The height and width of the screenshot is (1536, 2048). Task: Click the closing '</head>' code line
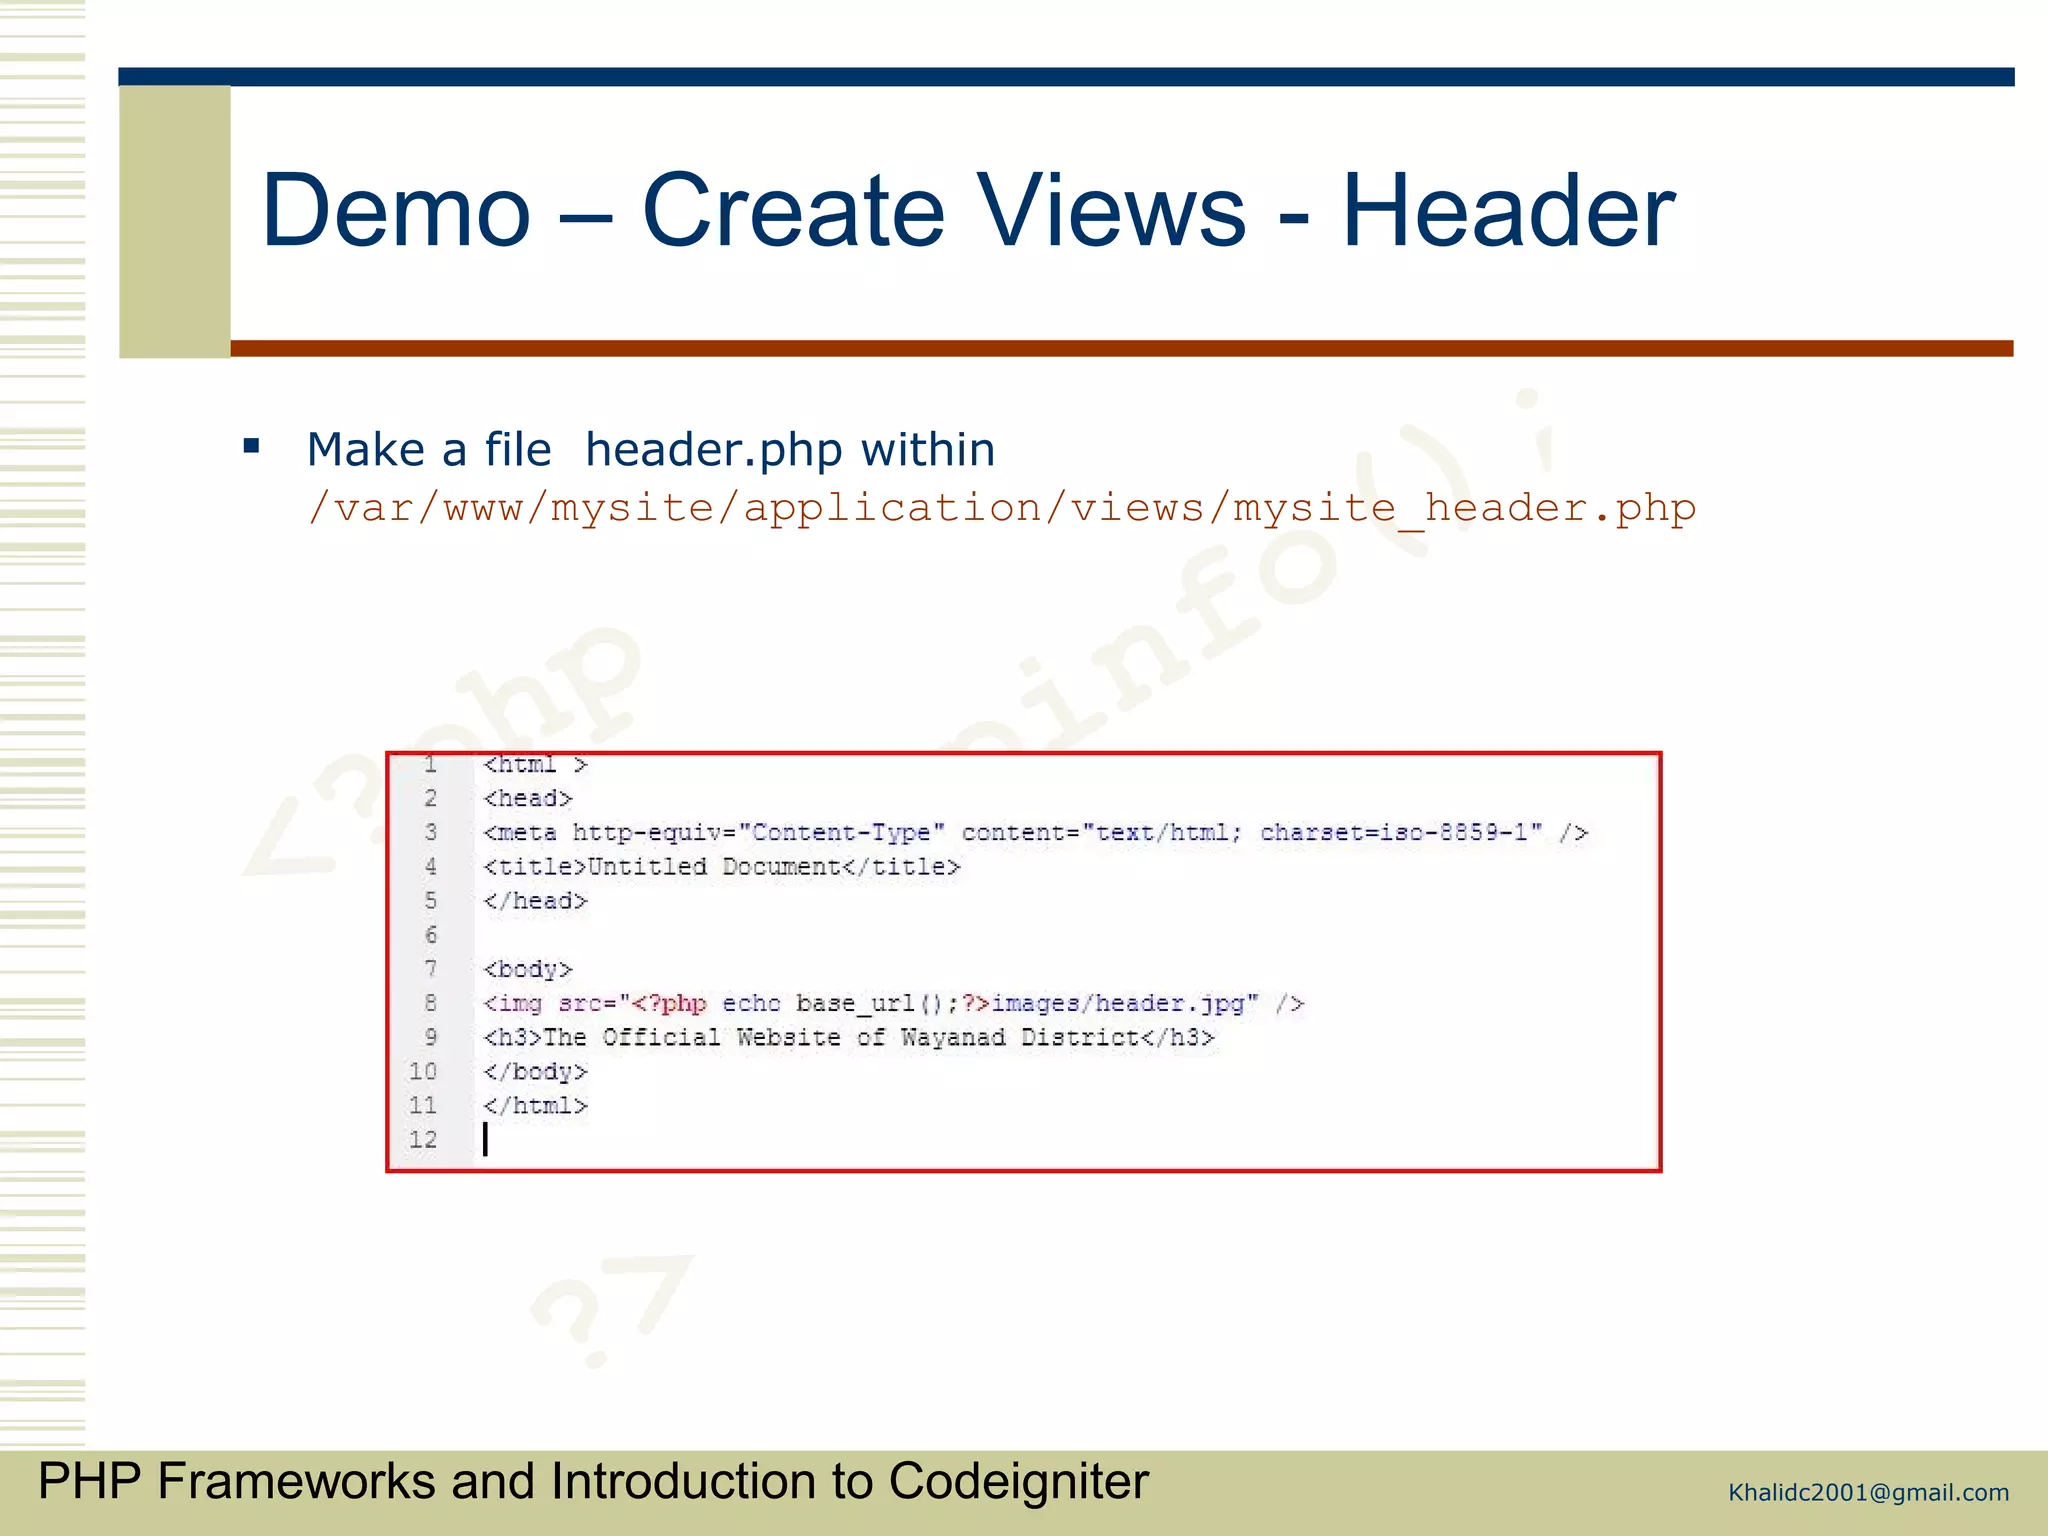pos(536,901)
